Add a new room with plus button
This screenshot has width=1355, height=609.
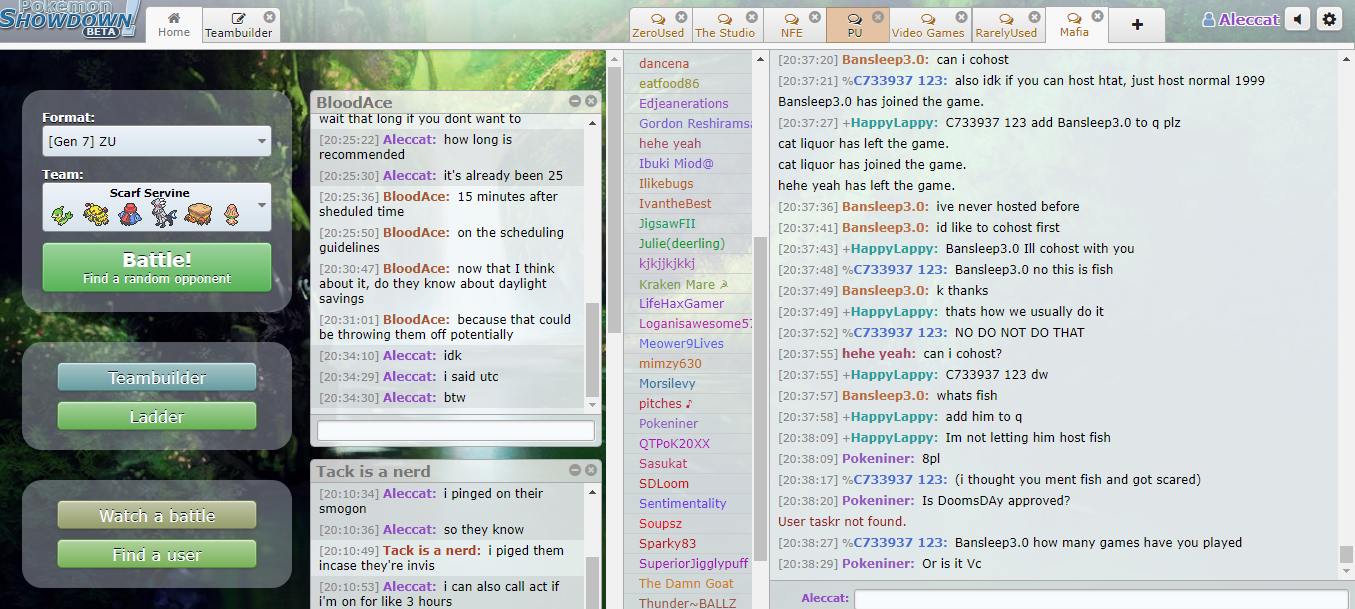tap(1137, 25)
